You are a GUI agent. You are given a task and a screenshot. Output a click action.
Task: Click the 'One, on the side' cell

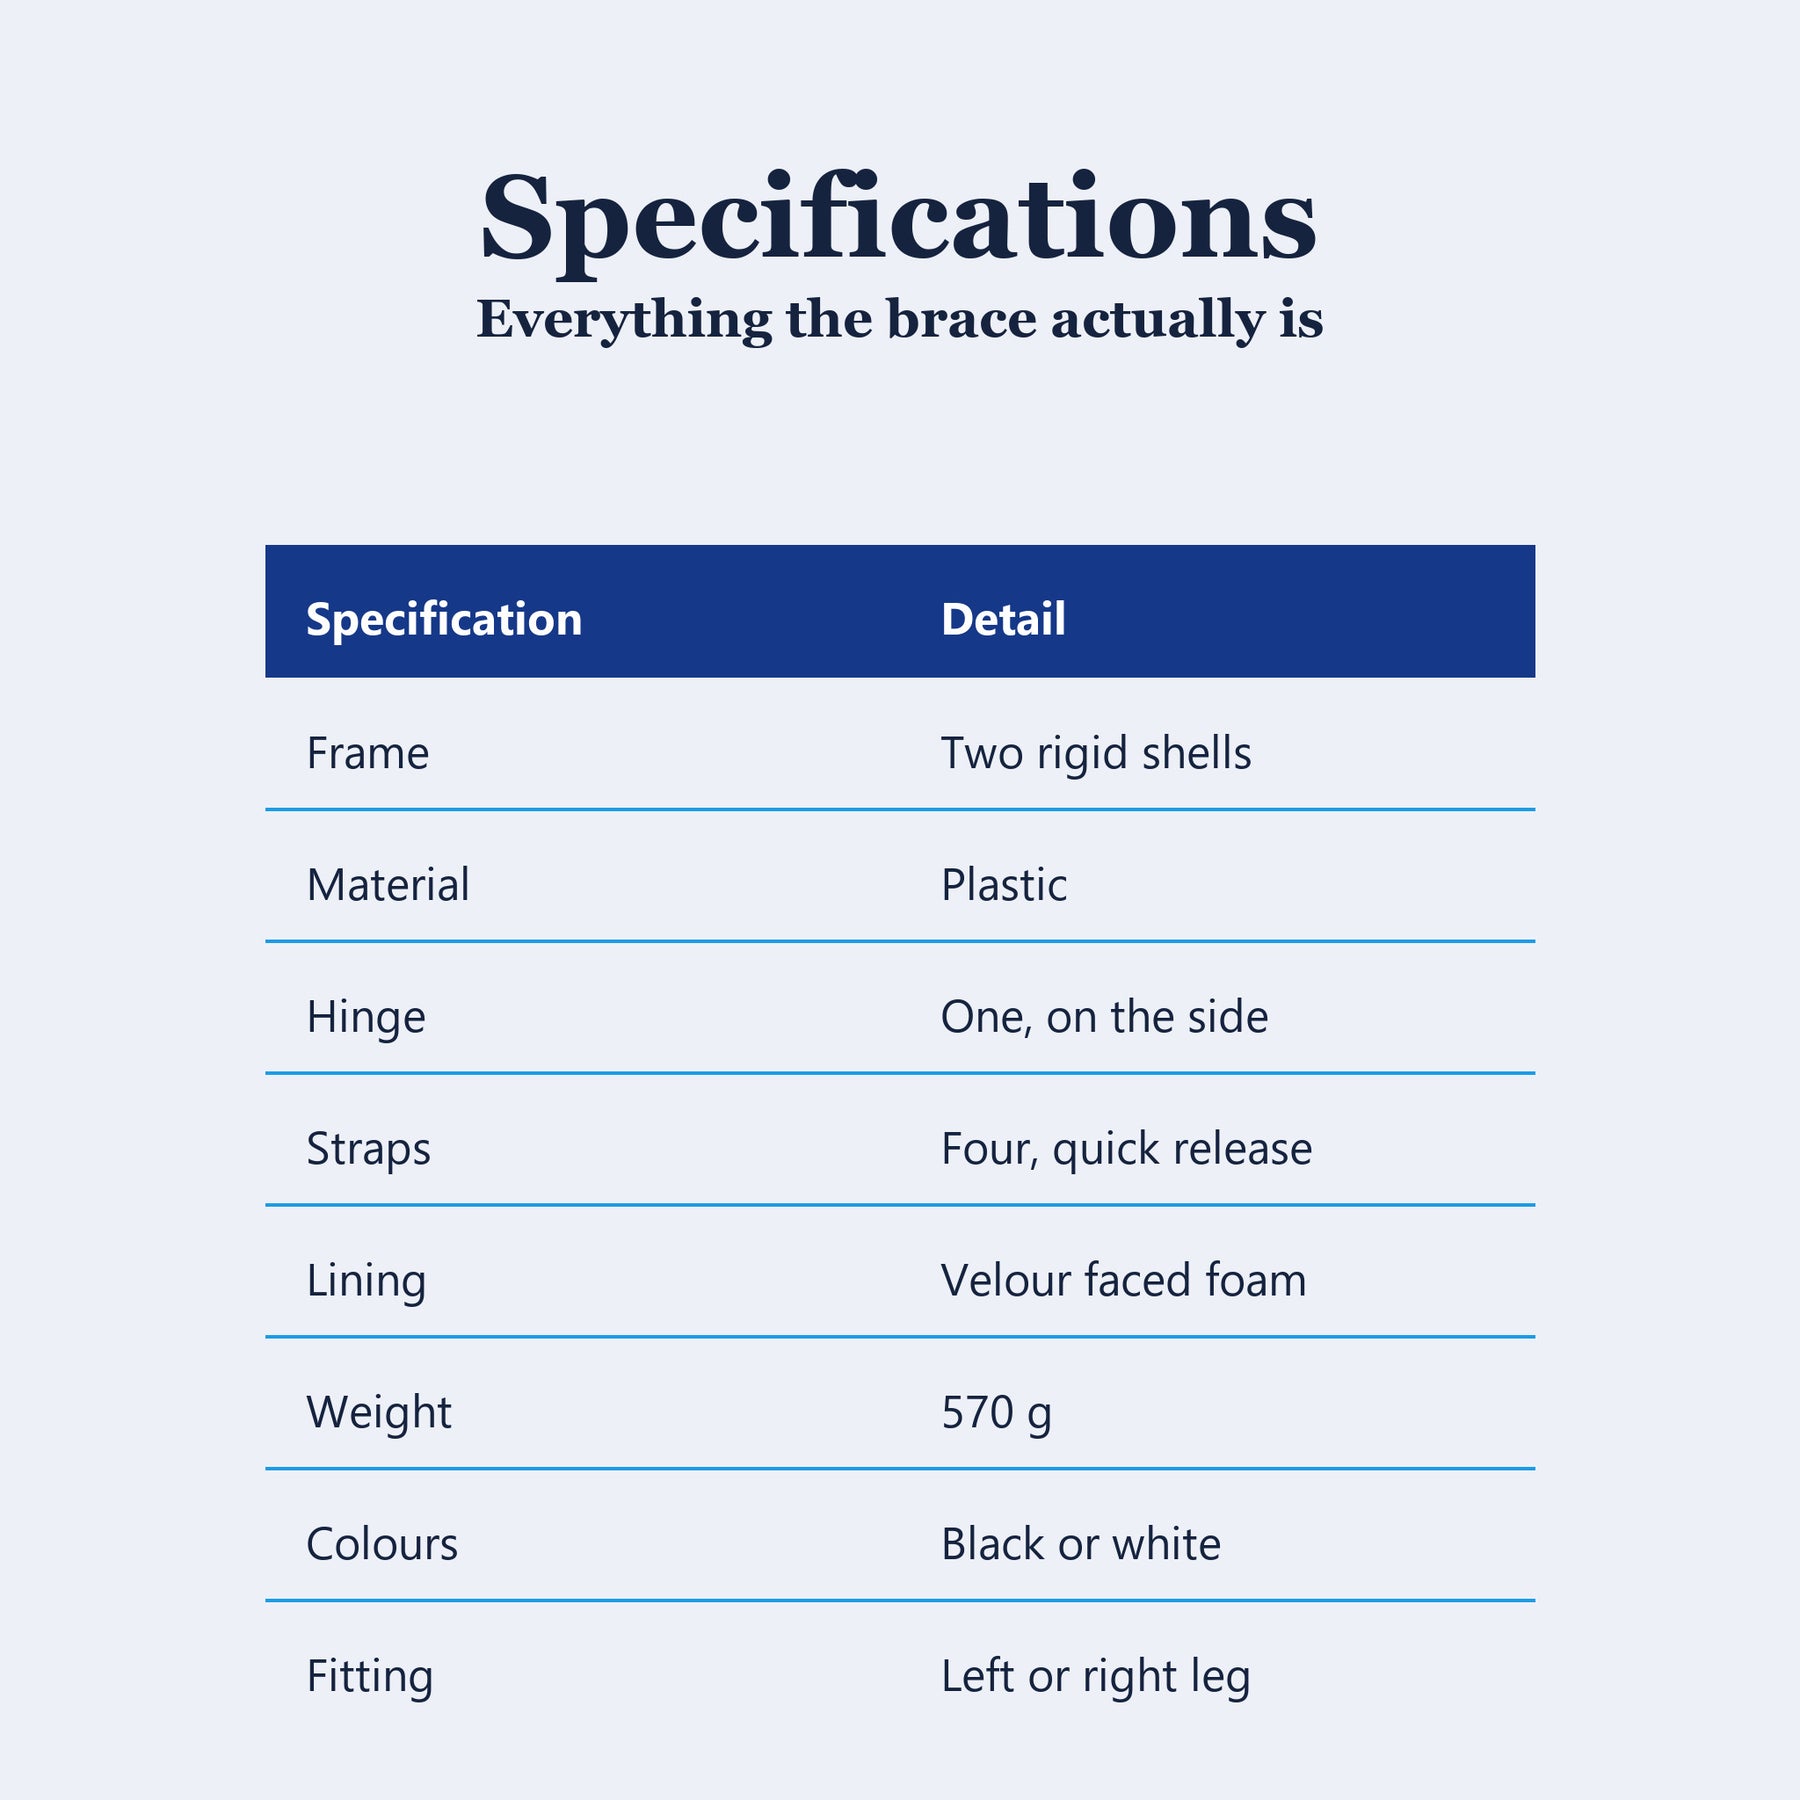click(x=1105, y=1017)
